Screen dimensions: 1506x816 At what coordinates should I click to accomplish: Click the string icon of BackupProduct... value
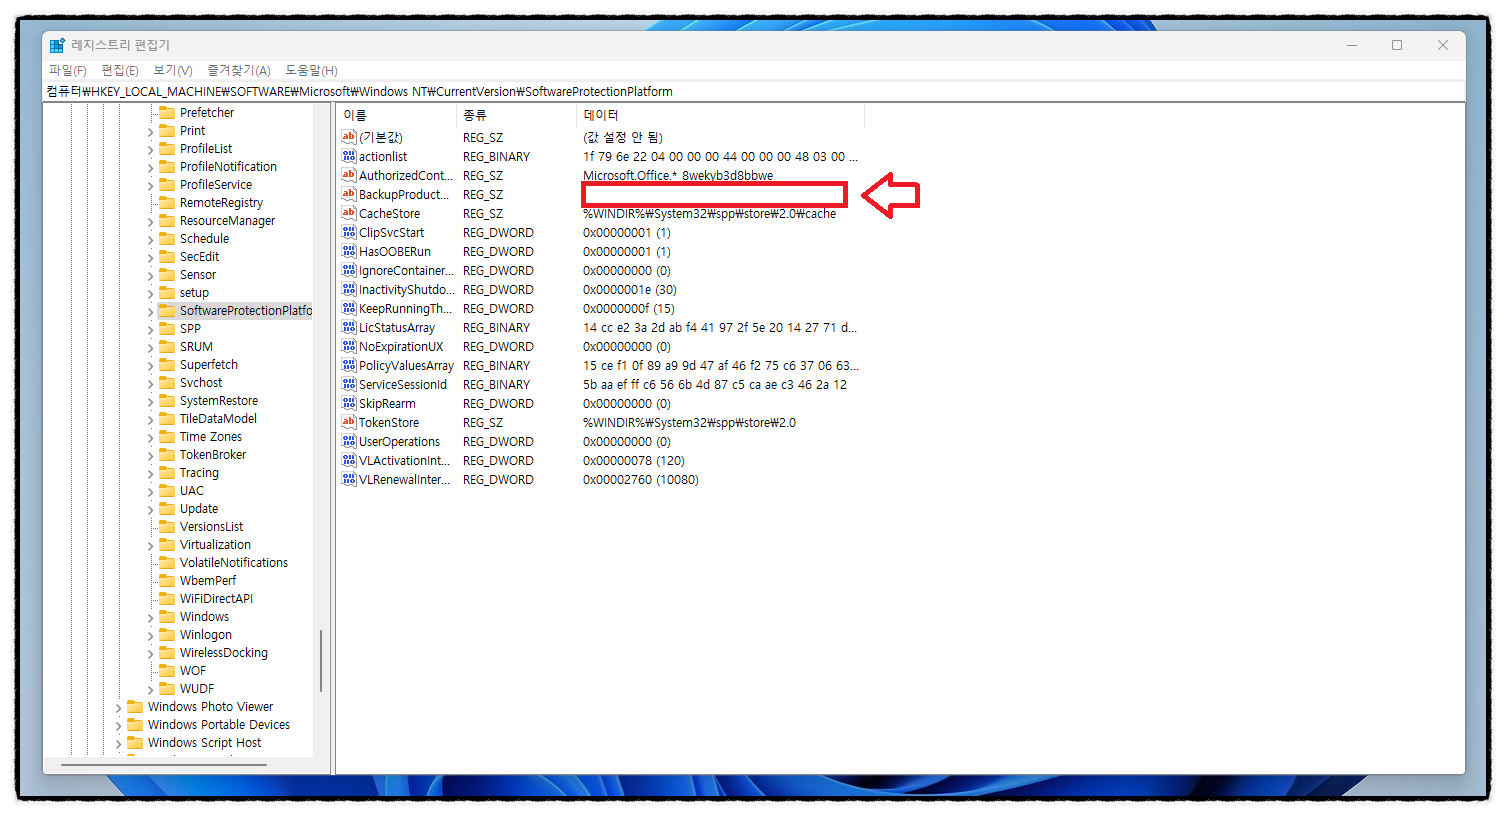coord(349,194)
